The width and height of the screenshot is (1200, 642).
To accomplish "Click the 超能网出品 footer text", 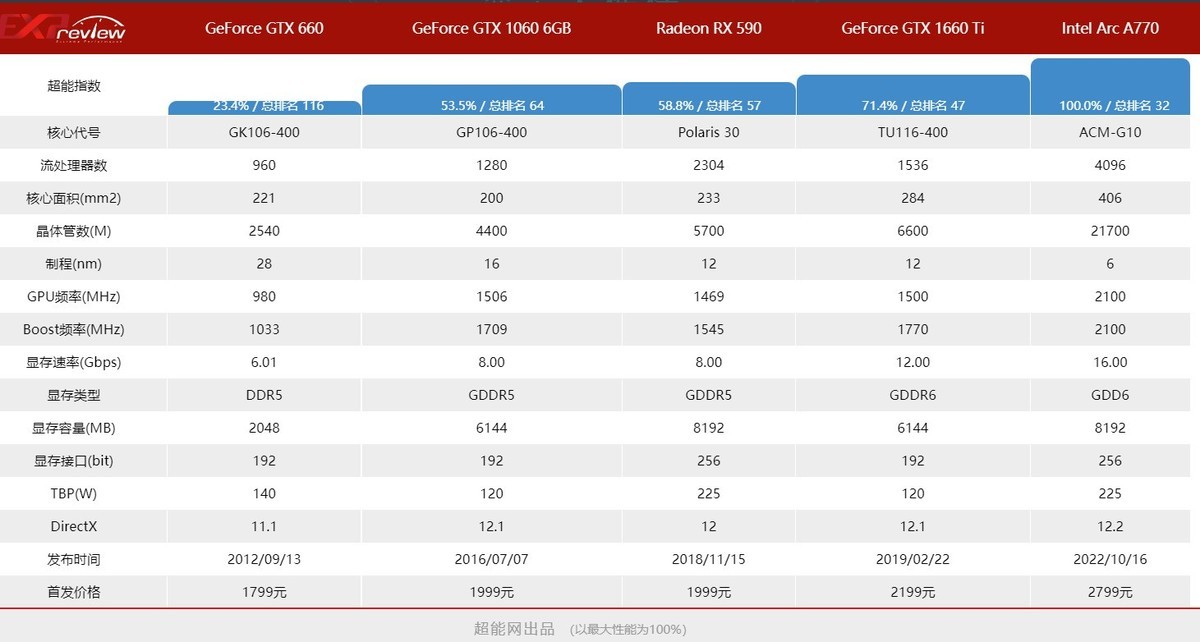I will [514, 628].
